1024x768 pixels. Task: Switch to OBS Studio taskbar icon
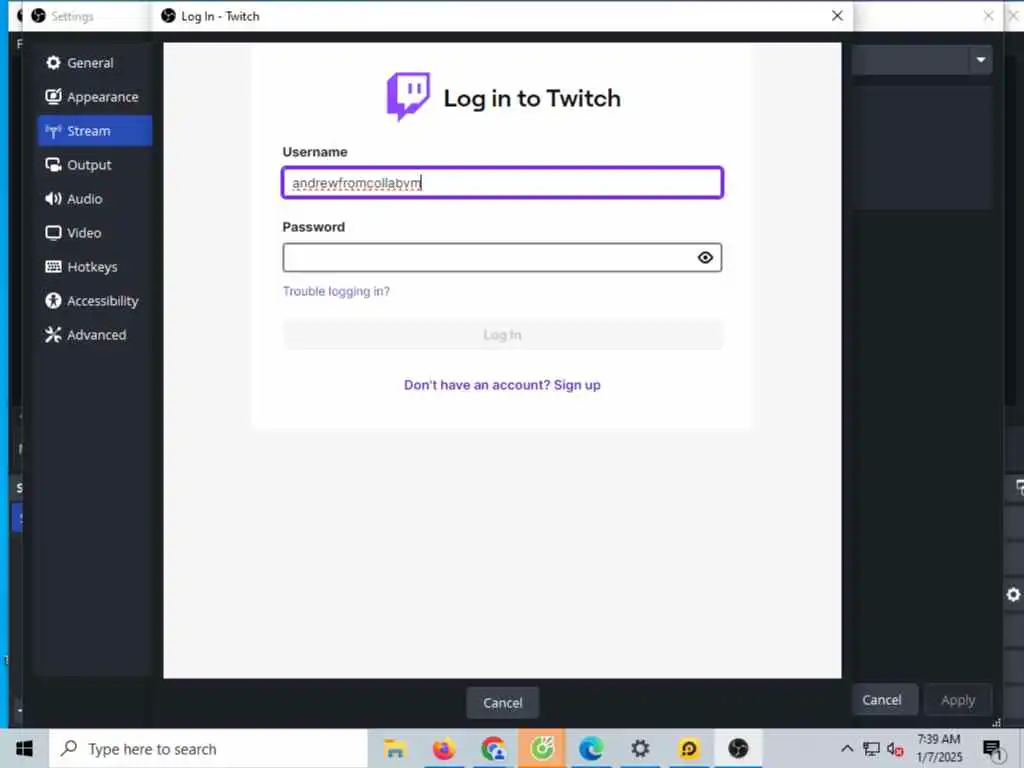tap(738, 748)
